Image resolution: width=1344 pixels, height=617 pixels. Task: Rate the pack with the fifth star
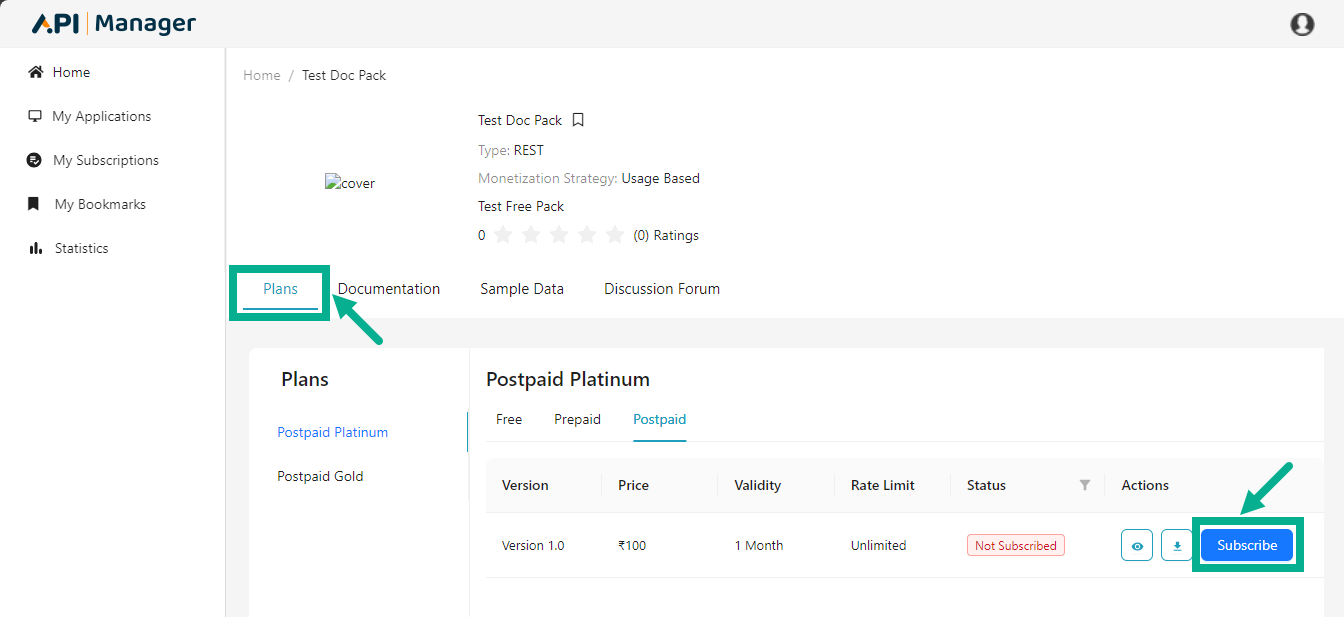[615, 235]
